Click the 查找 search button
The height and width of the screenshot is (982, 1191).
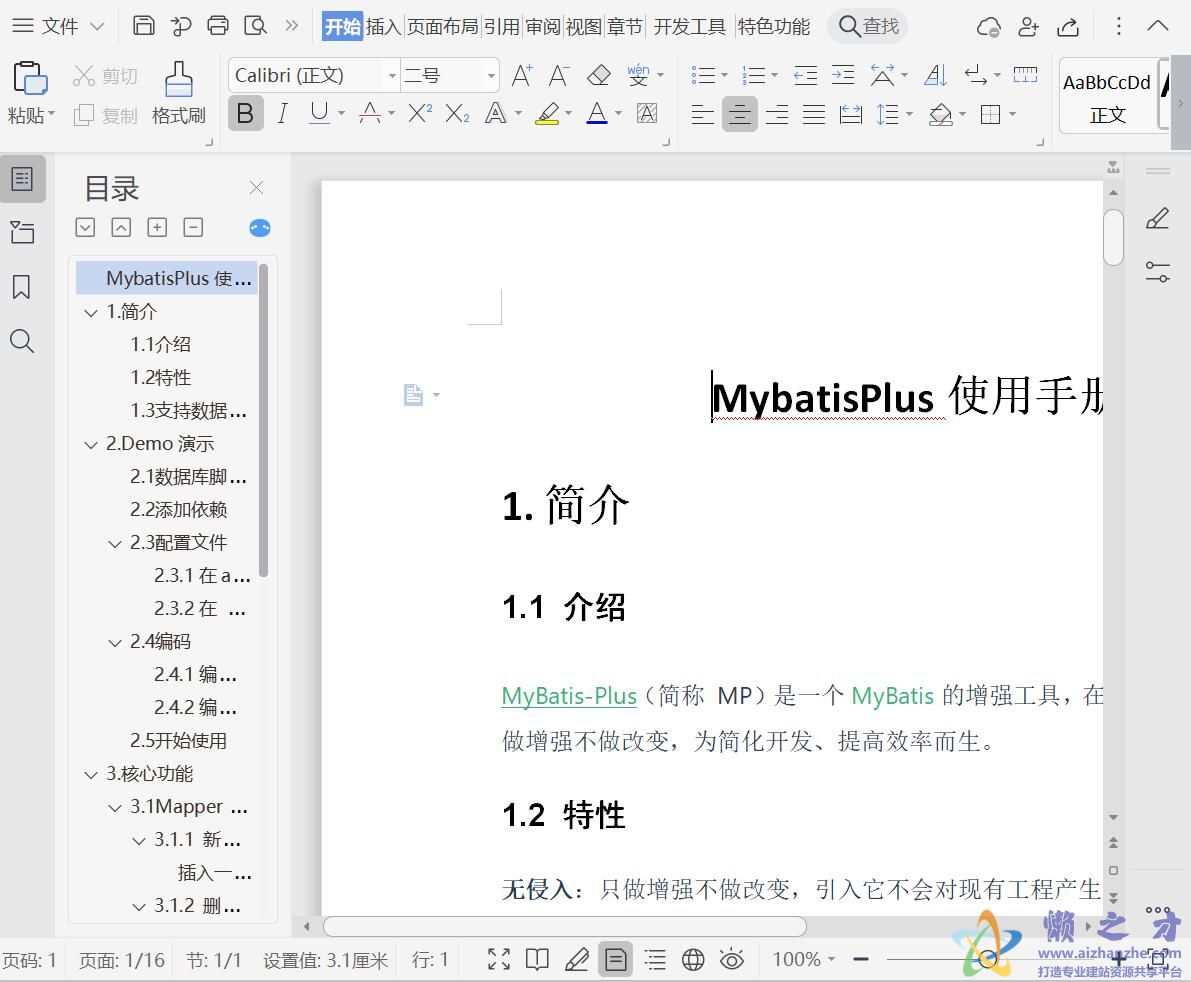868,27
